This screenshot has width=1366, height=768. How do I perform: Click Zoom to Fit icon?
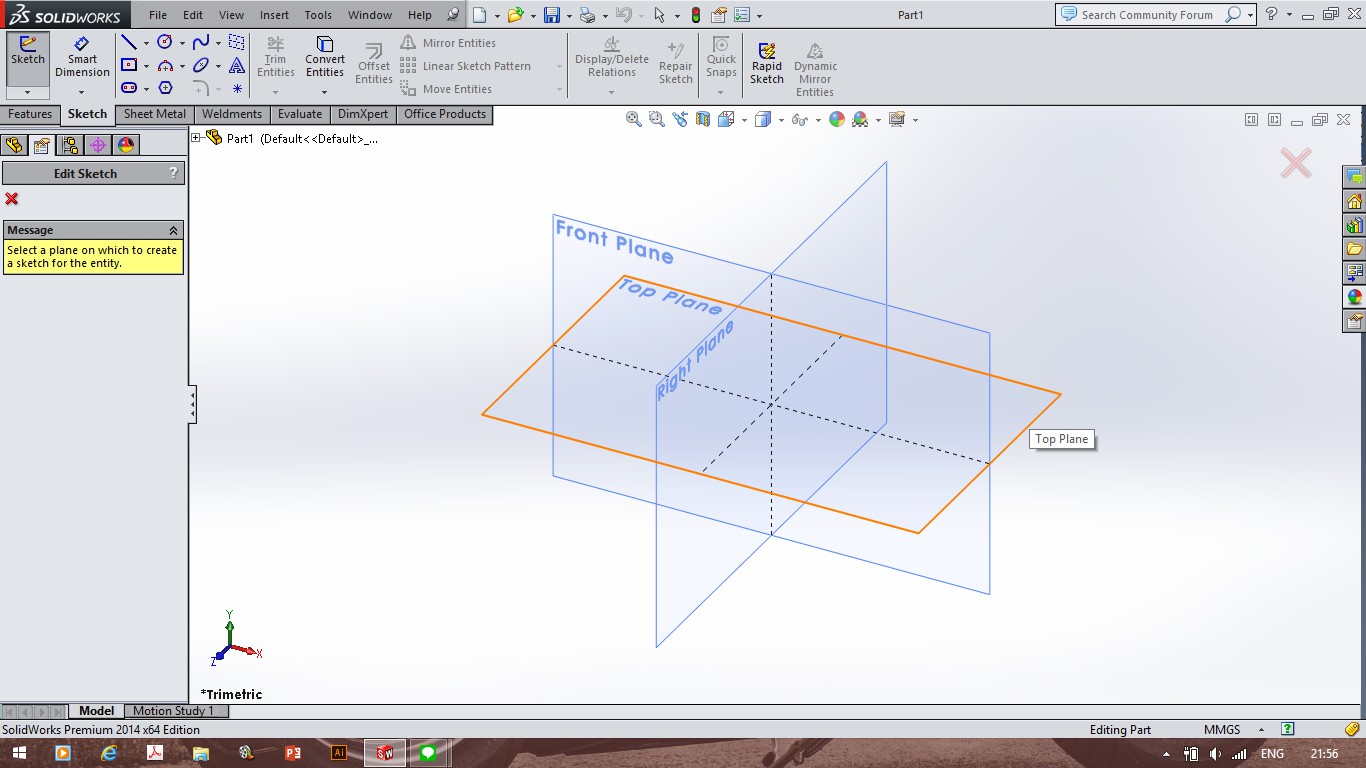point(634,119)
